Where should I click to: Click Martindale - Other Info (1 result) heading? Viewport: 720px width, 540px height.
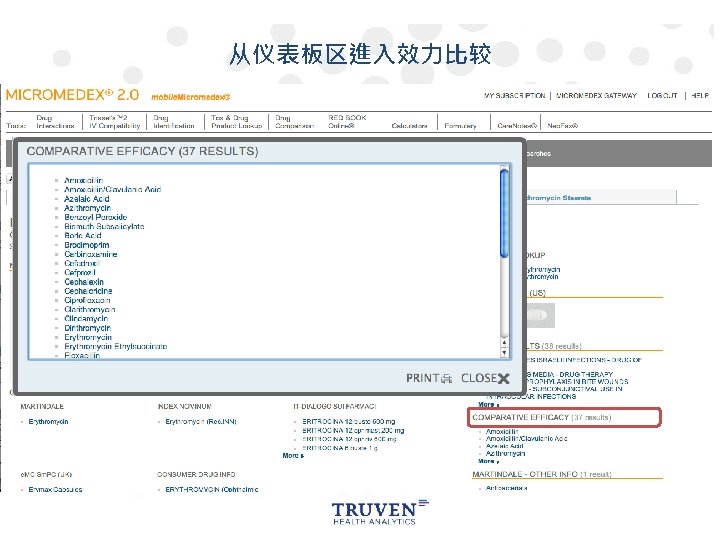[x=542, y=474]
